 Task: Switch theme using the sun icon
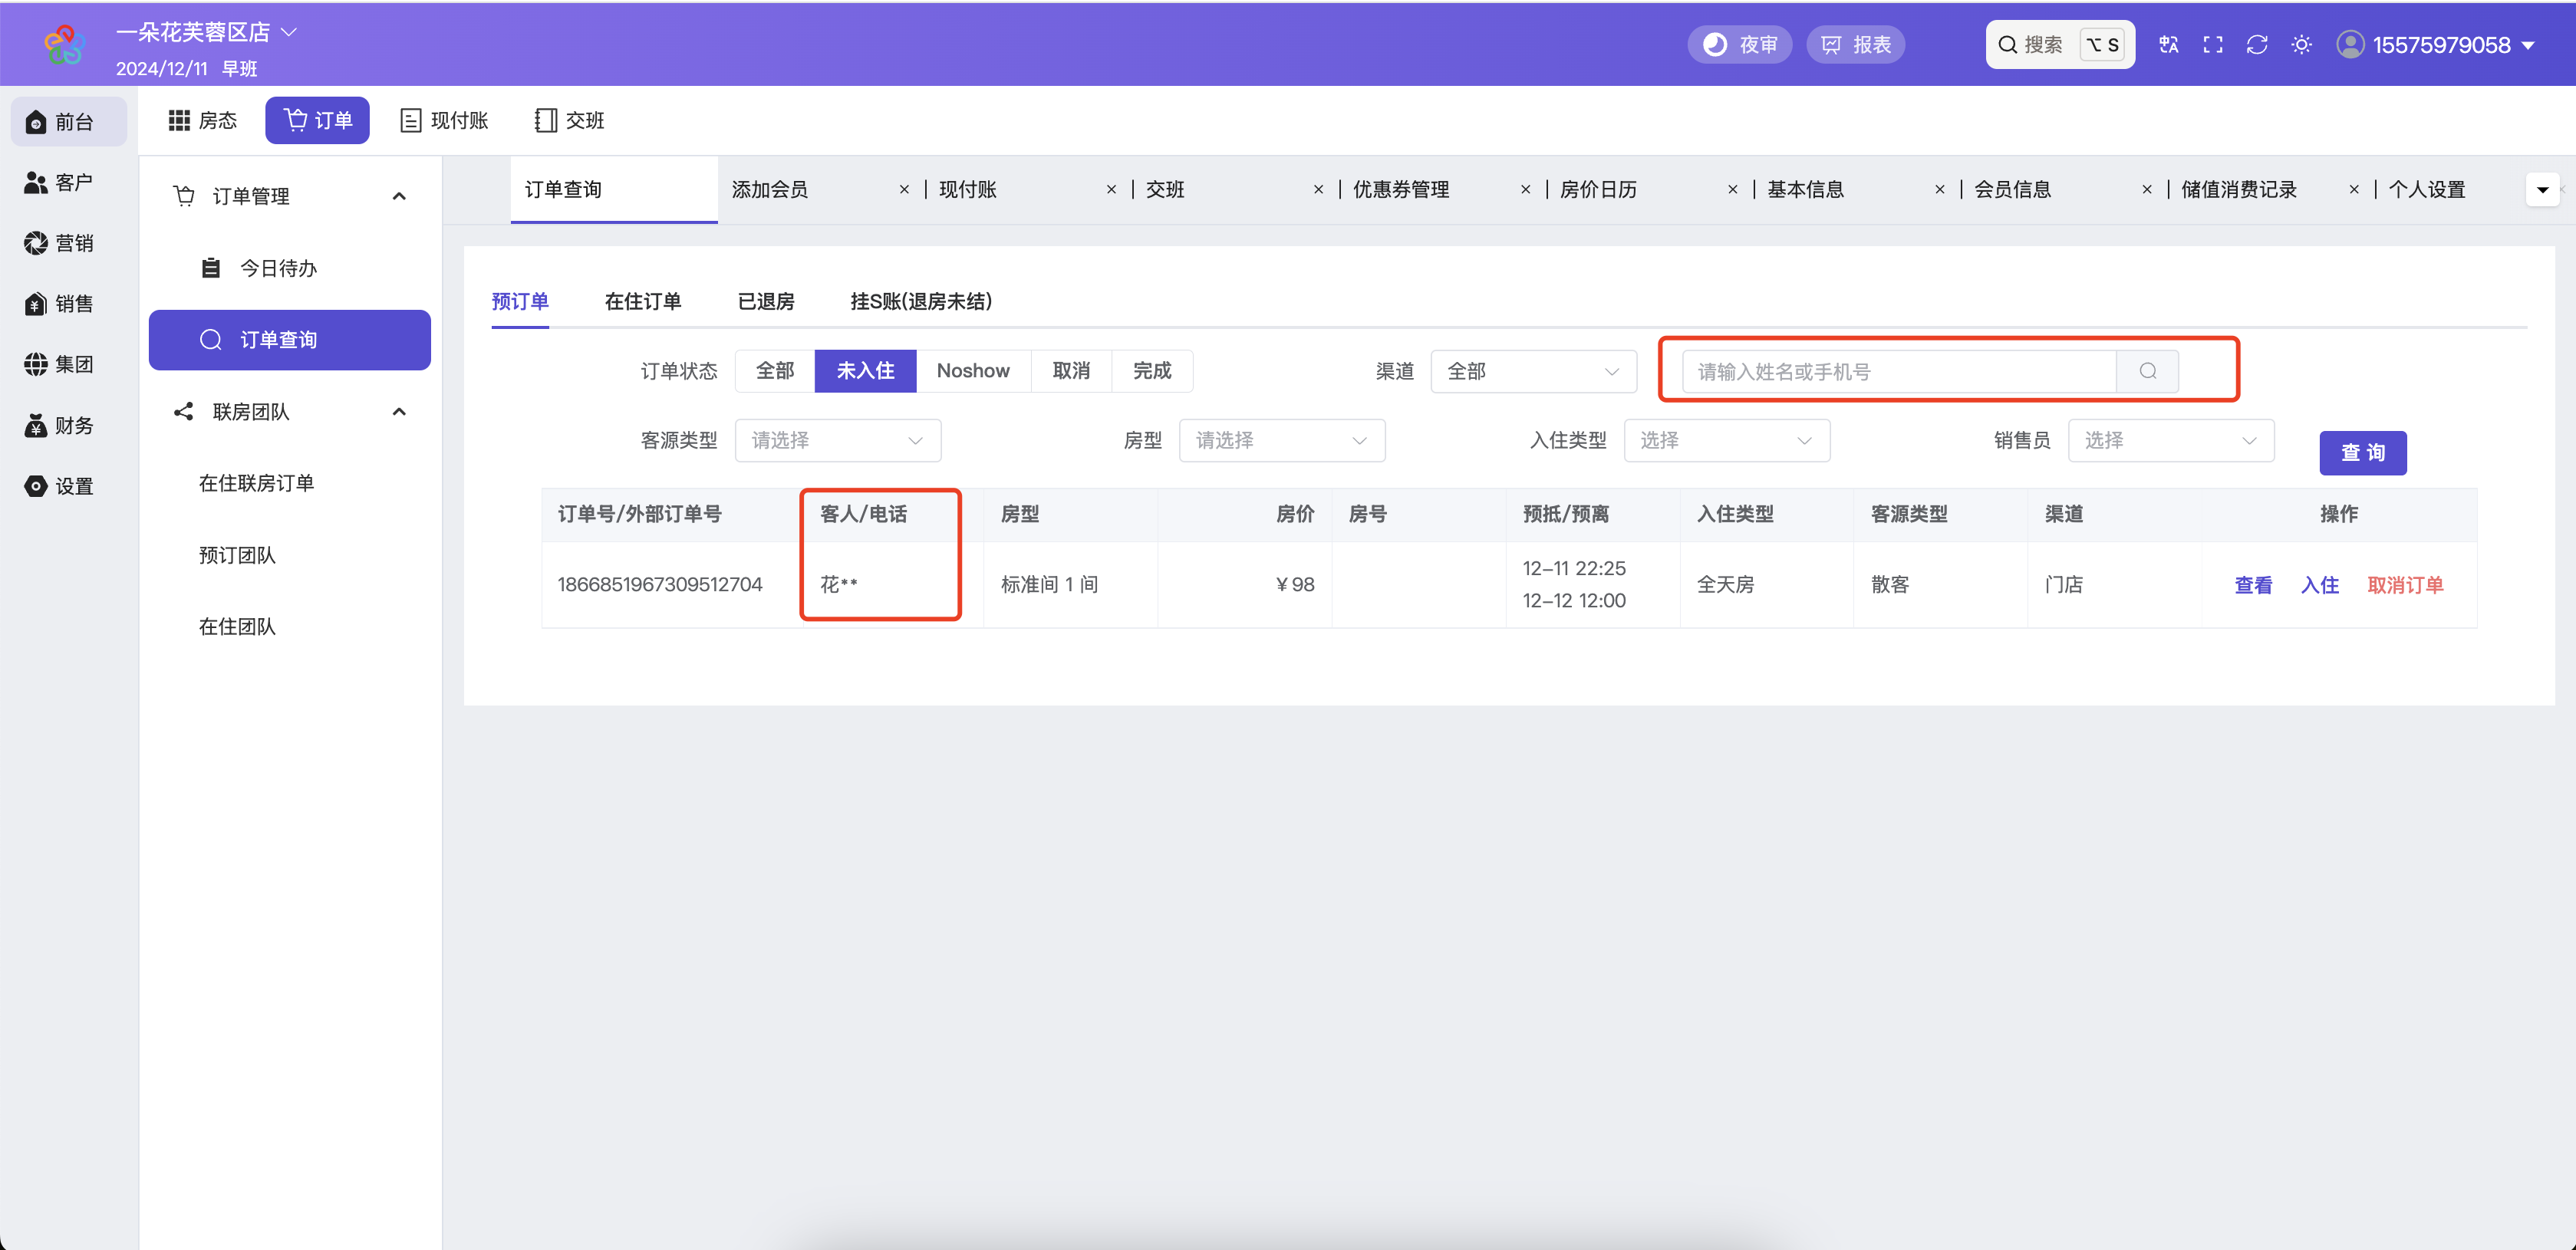(2301, 45)
